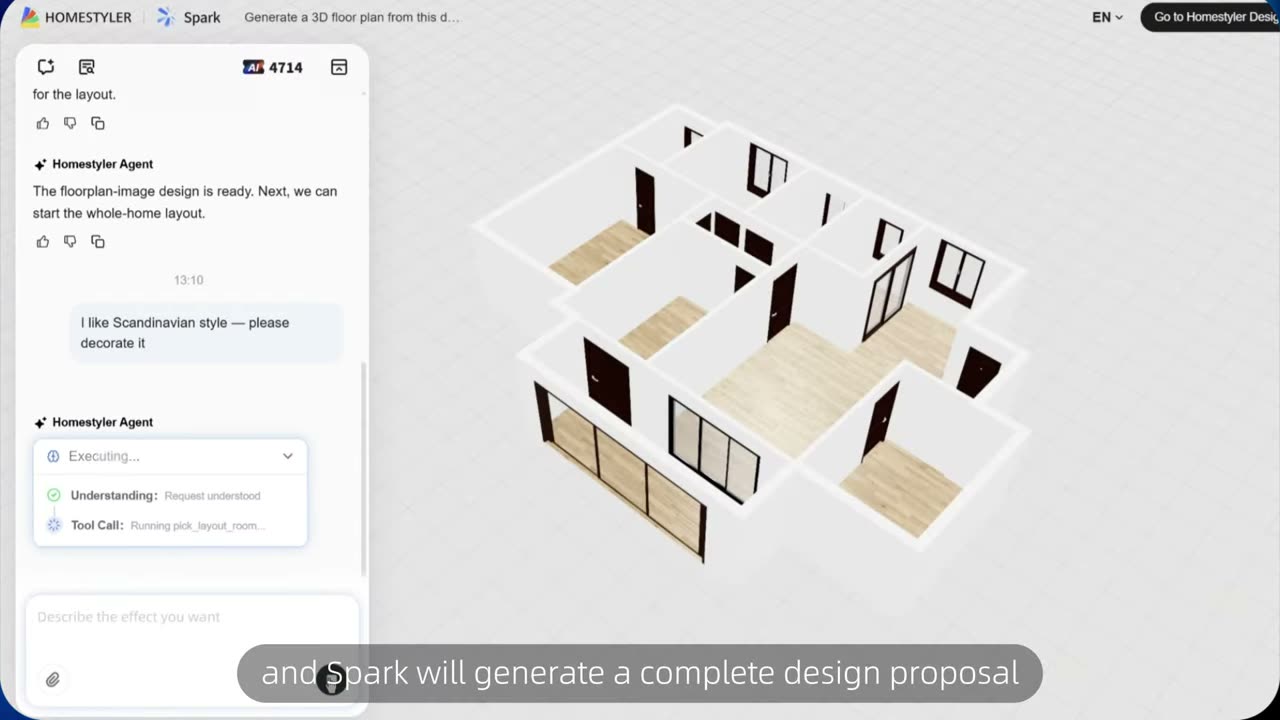Copy the 'floorplan-image design is ready' message

[98, 241]
